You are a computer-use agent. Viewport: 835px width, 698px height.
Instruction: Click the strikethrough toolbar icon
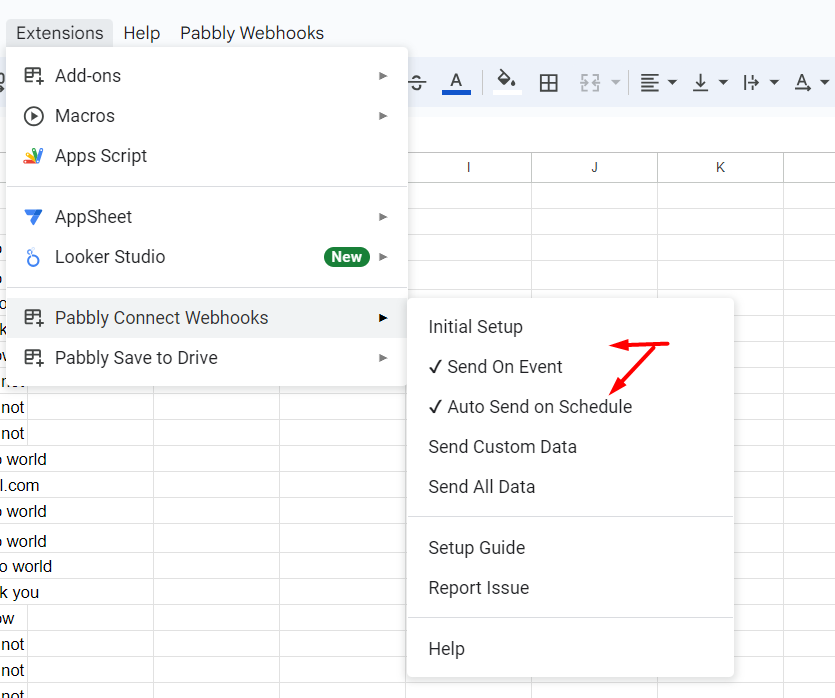click(x=418, y=83)
